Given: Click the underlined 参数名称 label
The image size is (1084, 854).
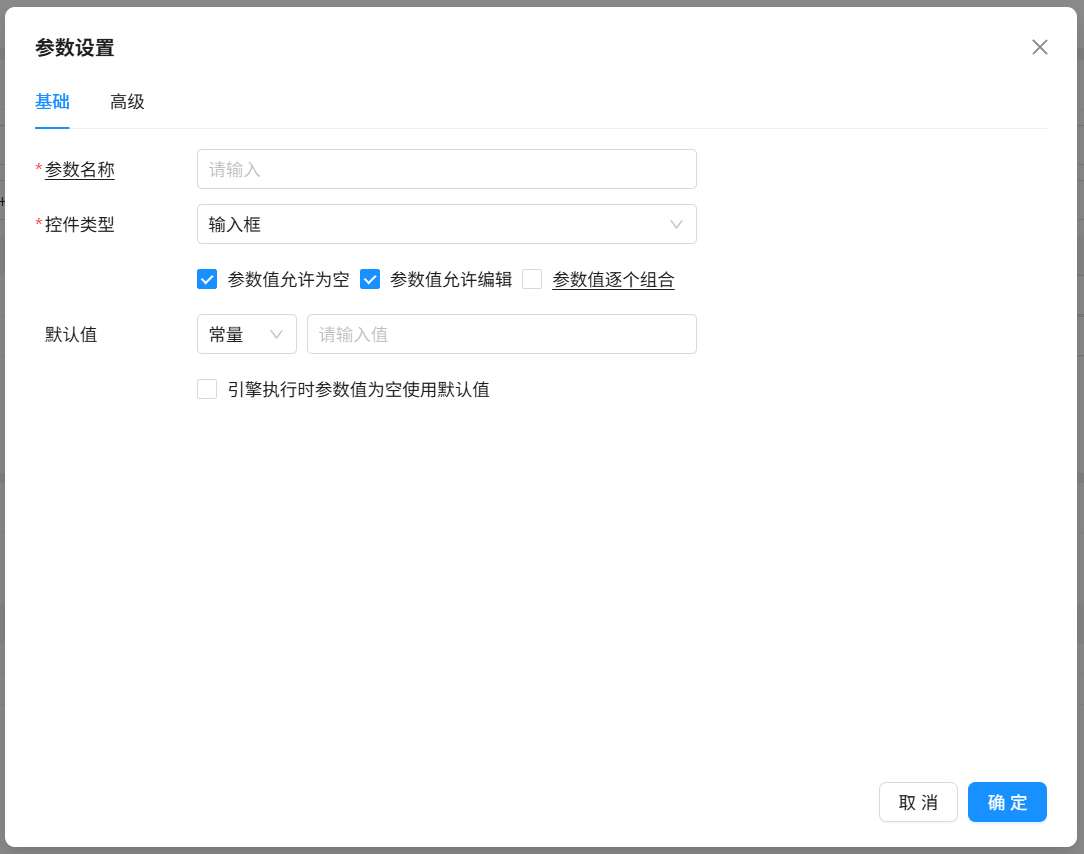Looking at the screenshot, I should 80,170.
